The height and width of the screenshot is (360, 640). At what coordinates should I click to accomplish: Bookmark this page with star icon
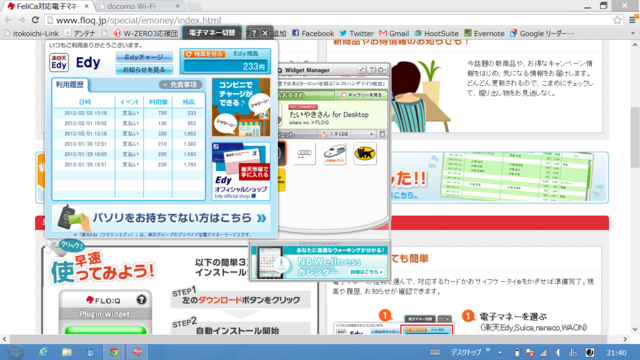click(617, 20)
